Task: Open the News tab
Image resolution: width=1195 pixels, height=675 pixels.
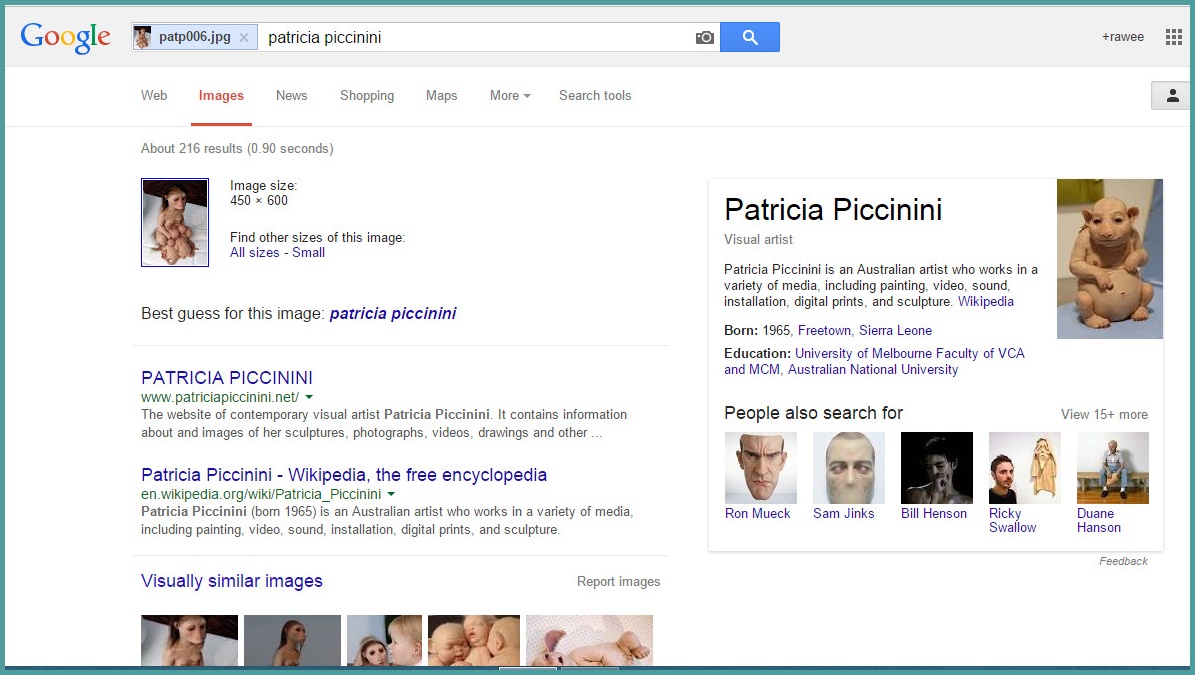Action: click(291, 95)
